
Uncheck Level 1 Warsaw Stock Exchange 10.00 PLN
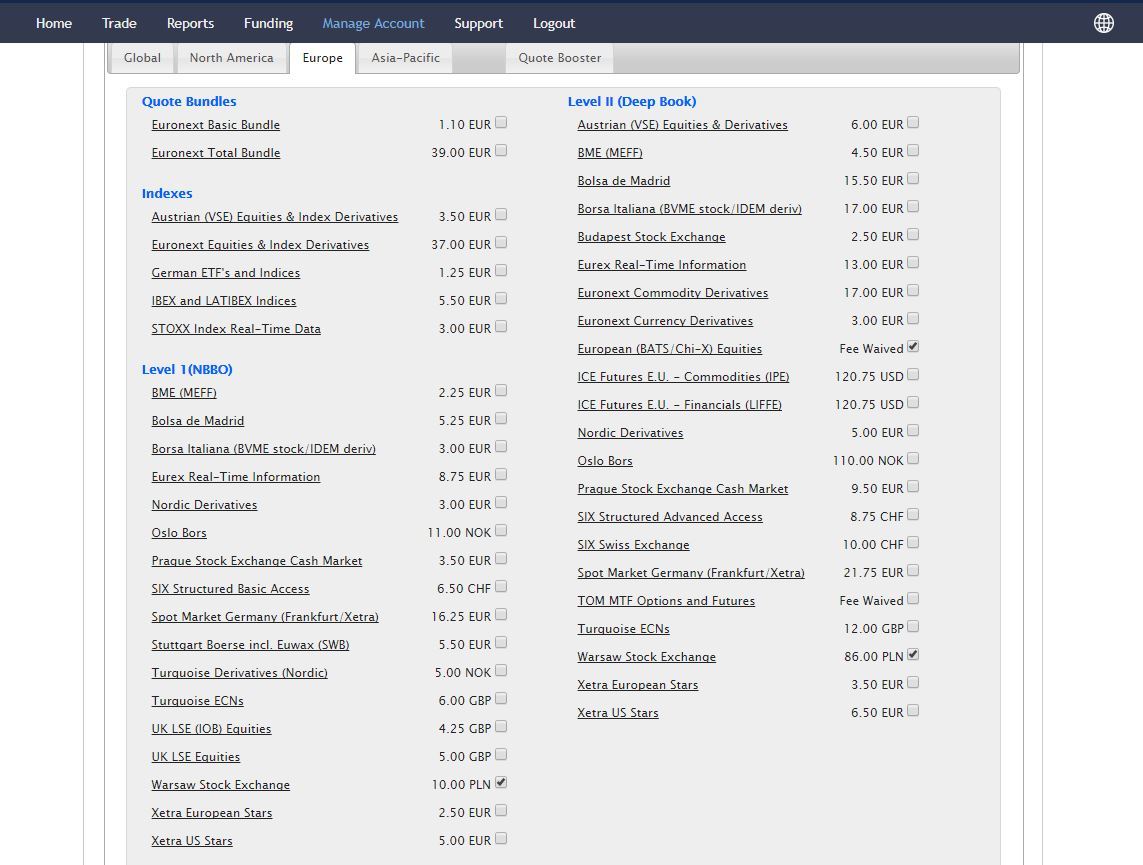(501, 783)
